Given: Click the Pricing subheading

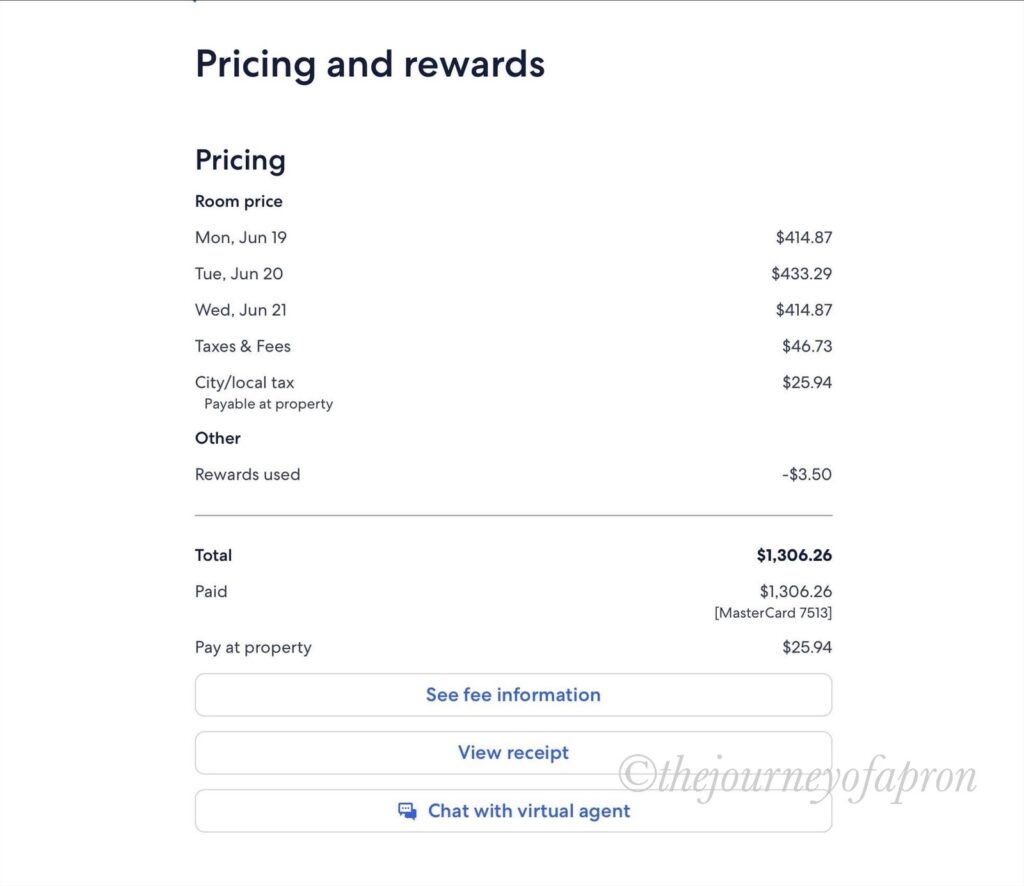Looking at the screenshot, I should coord(240,161).
